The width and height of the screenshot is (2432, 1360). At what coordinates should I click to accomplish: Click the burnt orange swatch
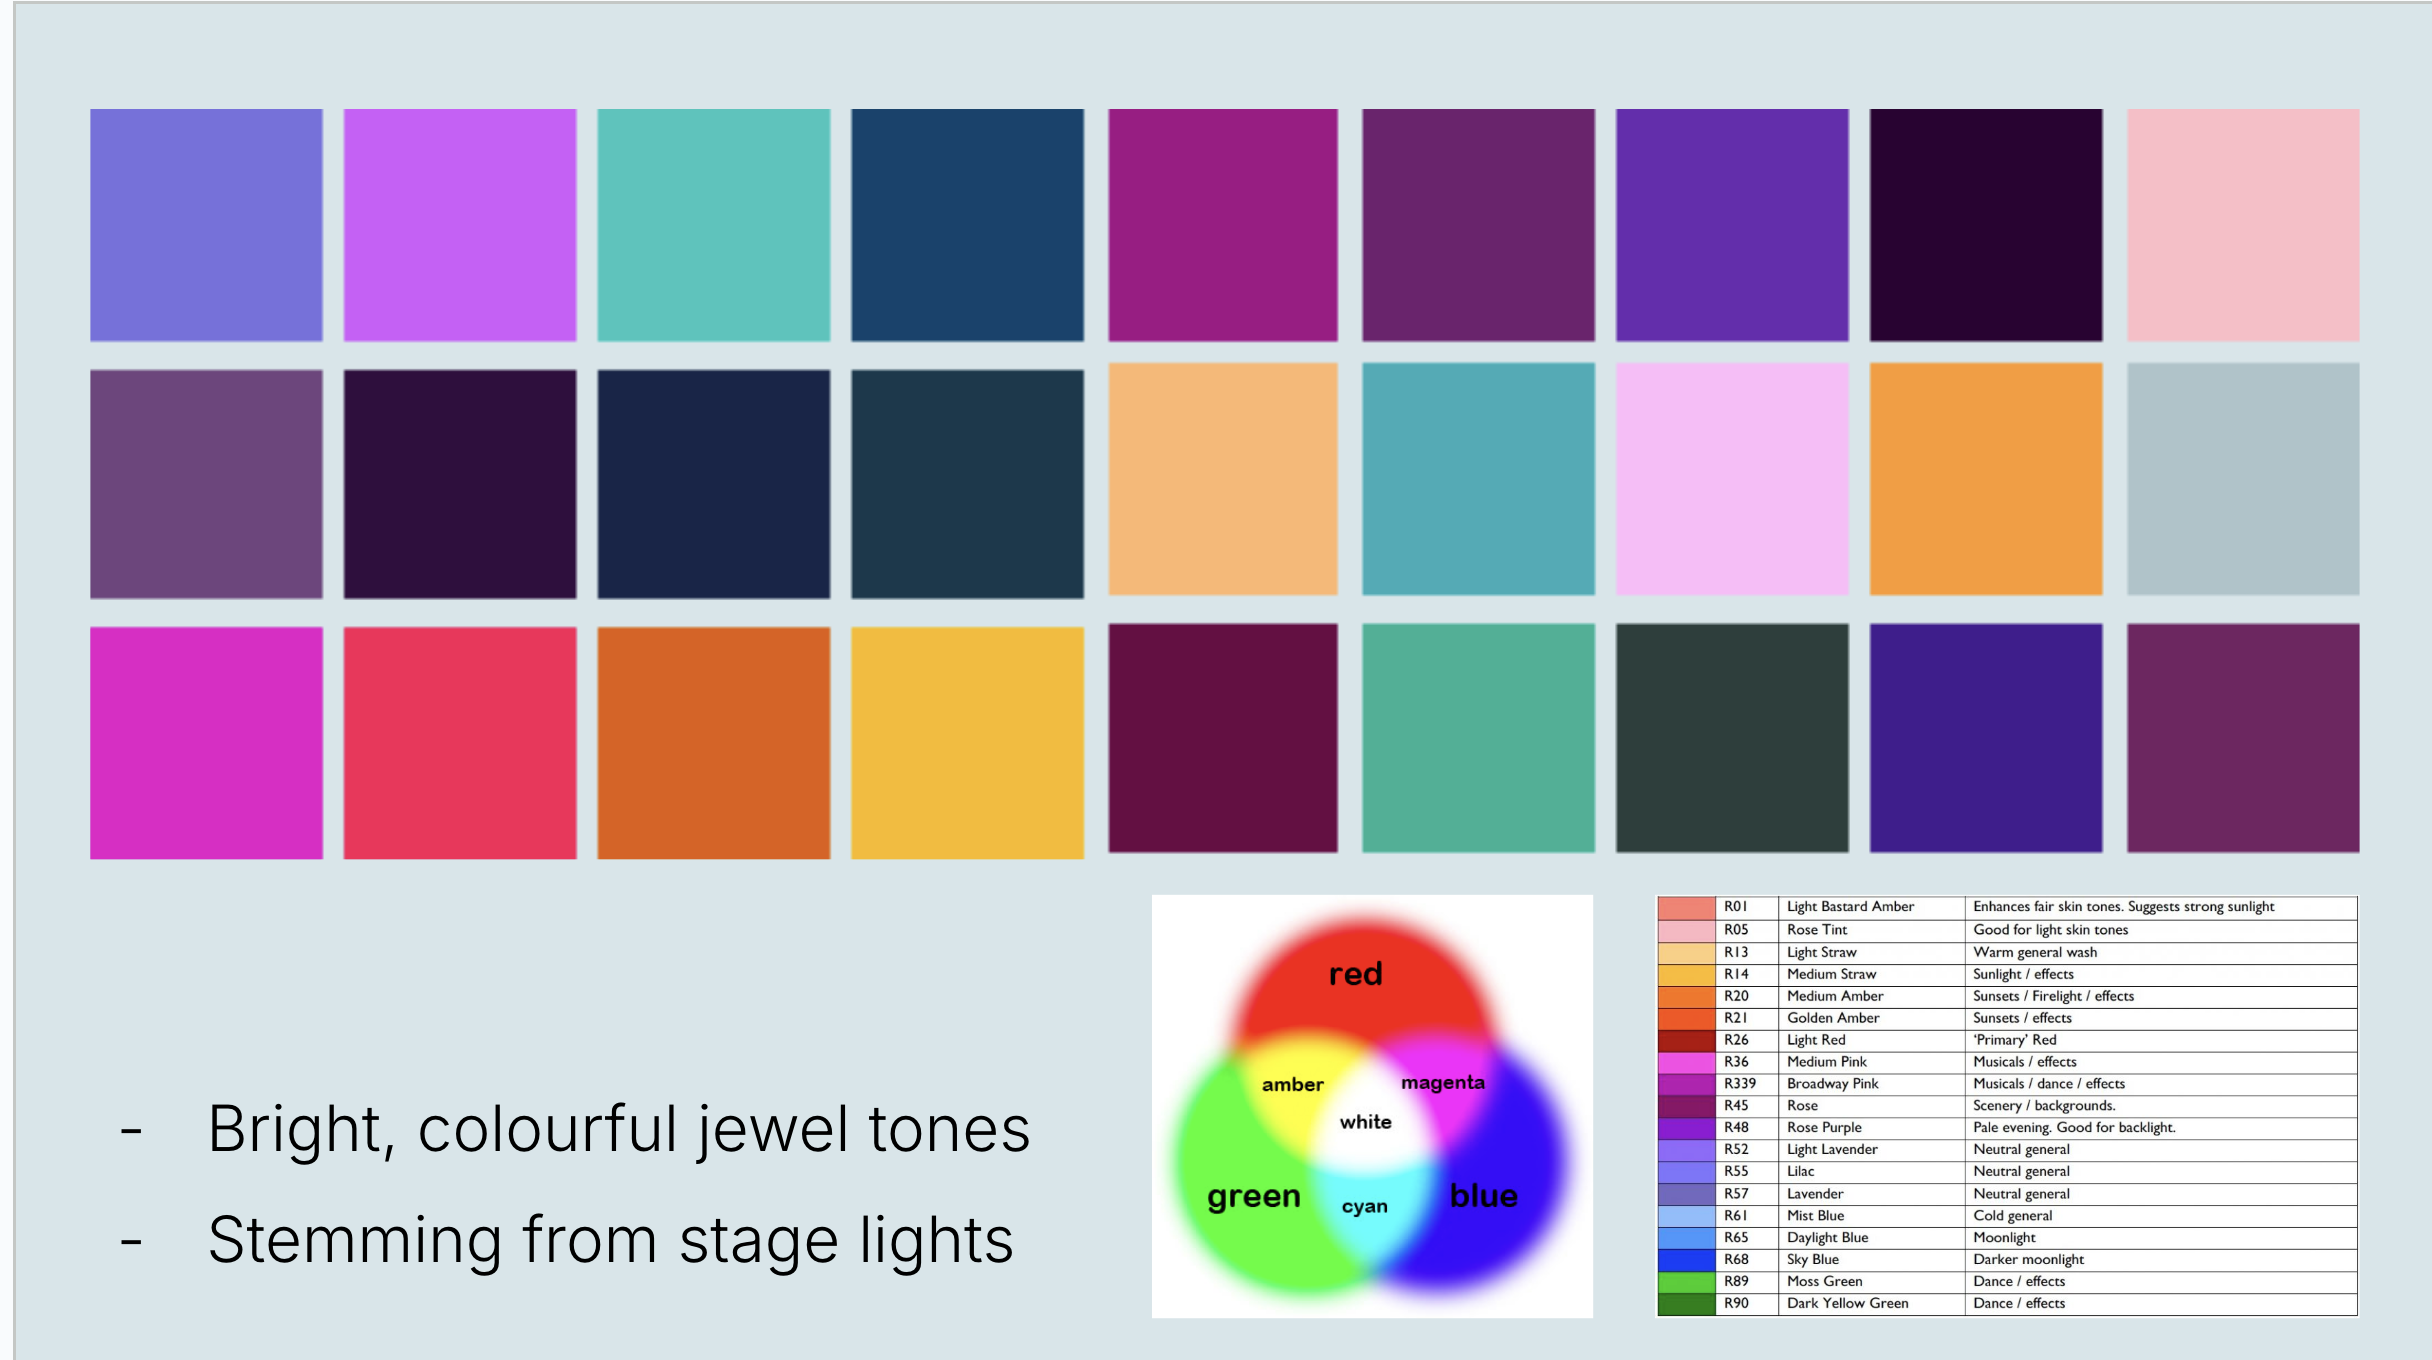(713, 742)
